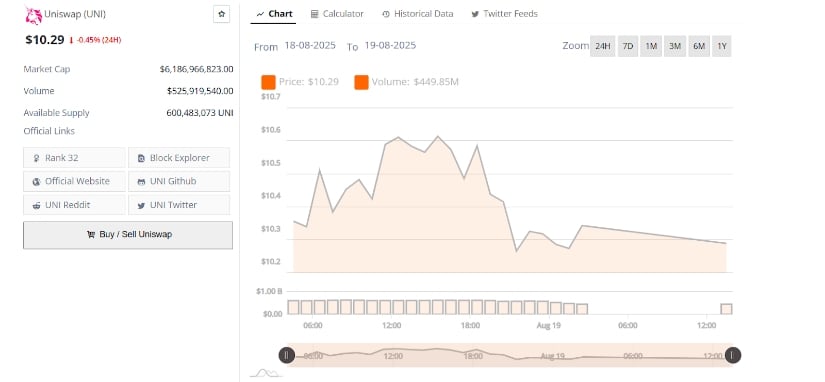Image resolution: width=825 pixels, height=382 pixels.
Task: Click the Official Links label
Action: [49, 131]
